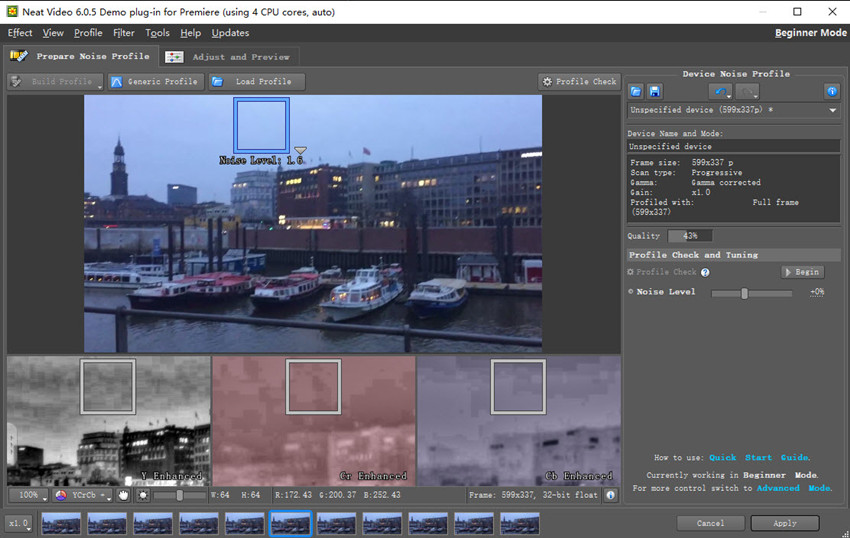This screenshot has height=538, width=850.
Task: Open Device Noise Profile info icon
Action: tap(832, 92)
